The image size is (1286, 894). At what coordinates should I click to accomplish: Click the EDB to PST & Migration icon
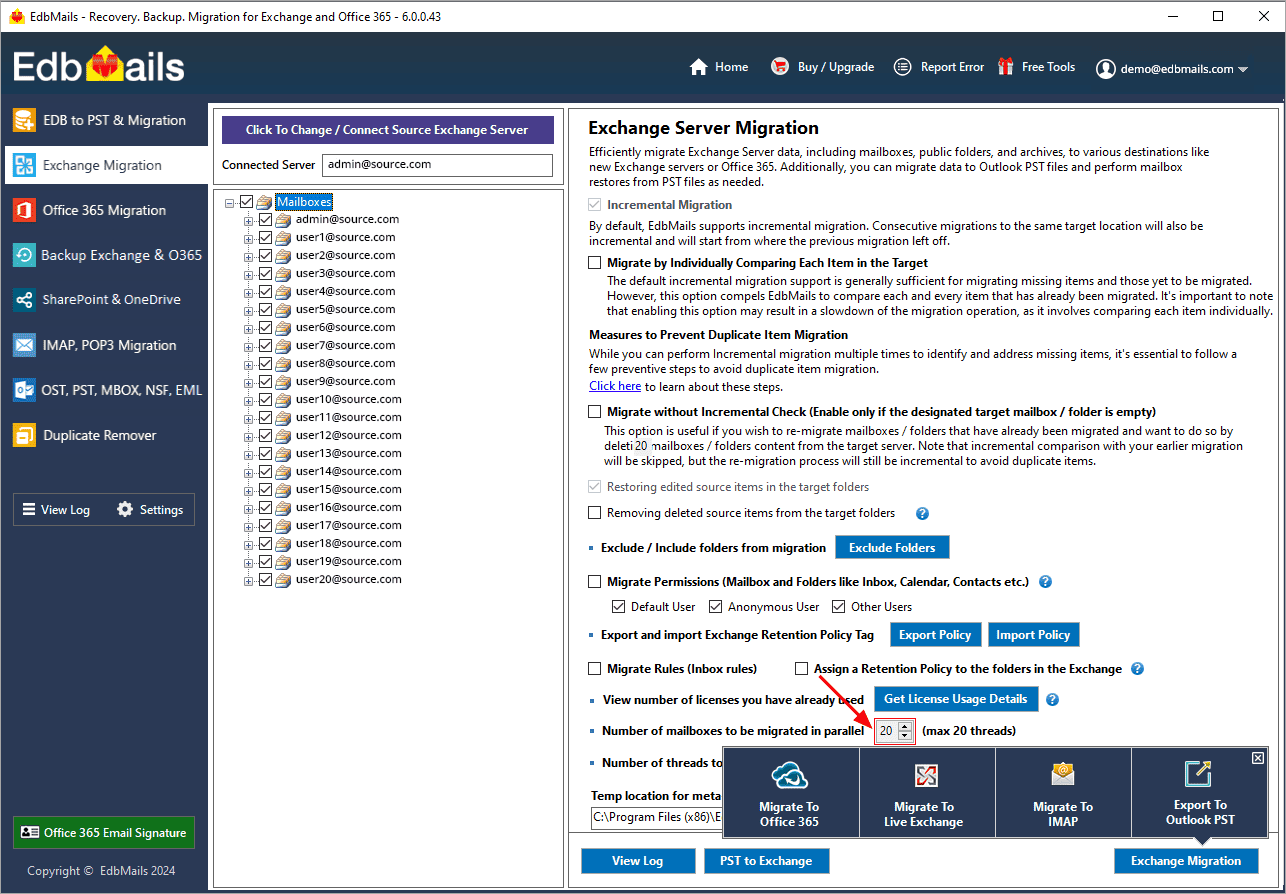point(24,121)
